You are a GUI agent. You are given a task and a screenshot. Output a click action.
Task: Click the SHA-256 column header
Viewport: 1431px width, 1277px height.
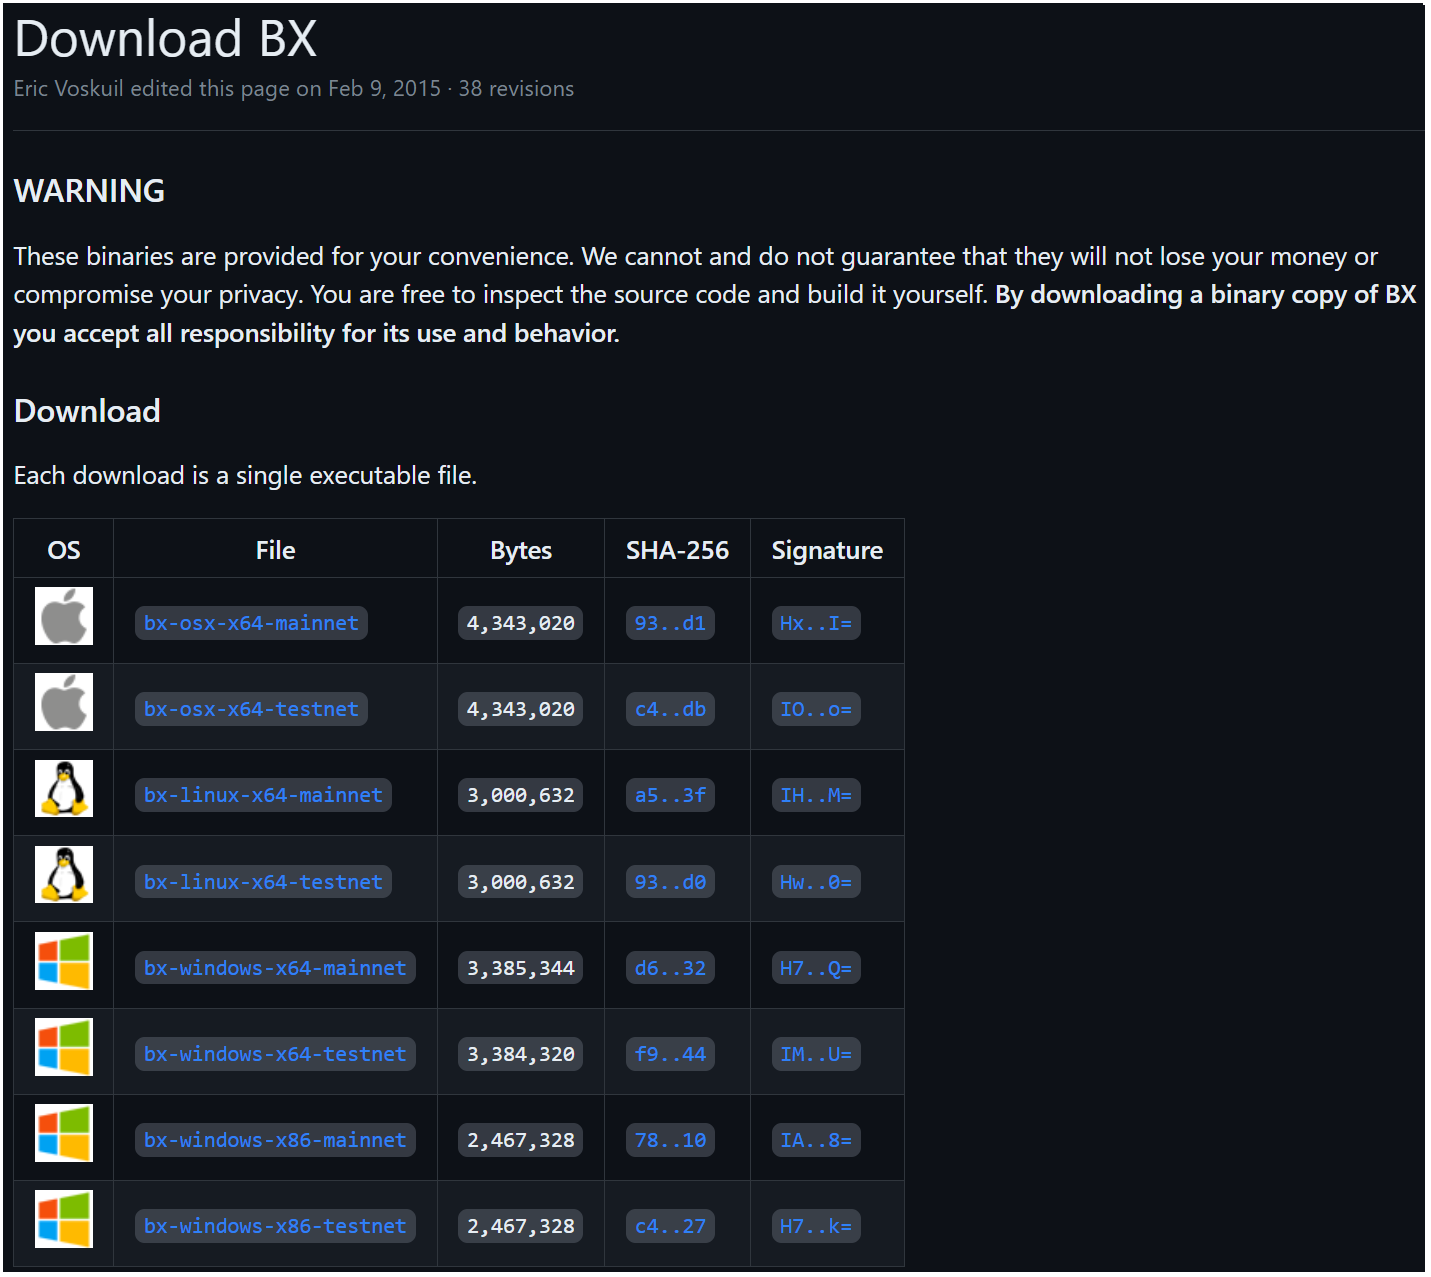pyautogui.click(x=677, y=550)
